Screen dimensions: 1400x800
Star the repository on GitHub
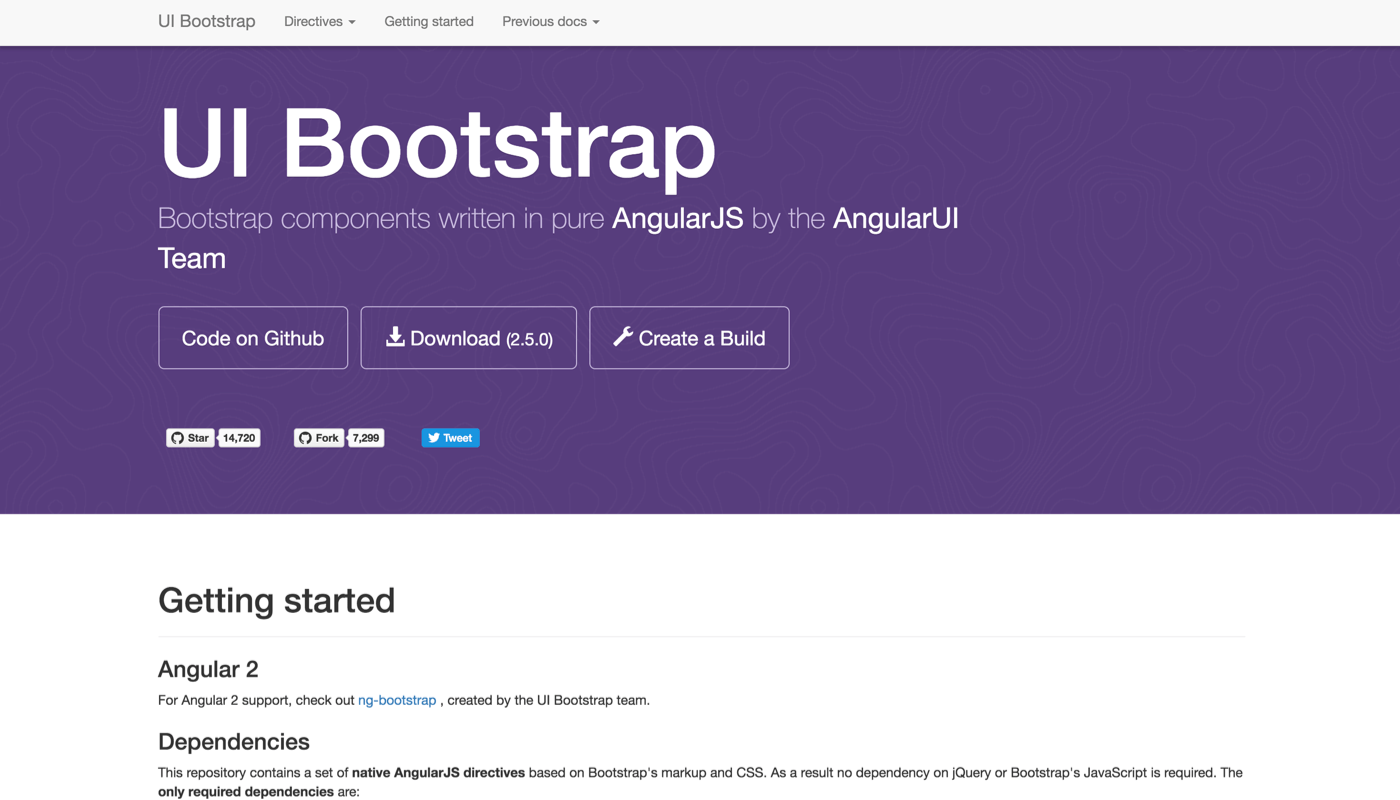pyautogui.click(x=190, y=438)
